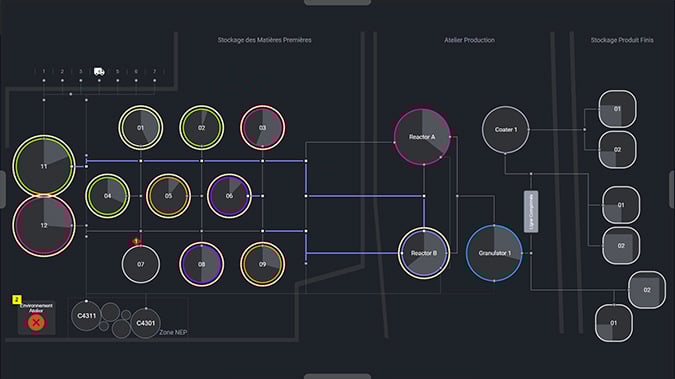Image resolution: width=675 pixels, height=379 pixels.
Task: Click raw material tank 03
Action: click(263, 128)
